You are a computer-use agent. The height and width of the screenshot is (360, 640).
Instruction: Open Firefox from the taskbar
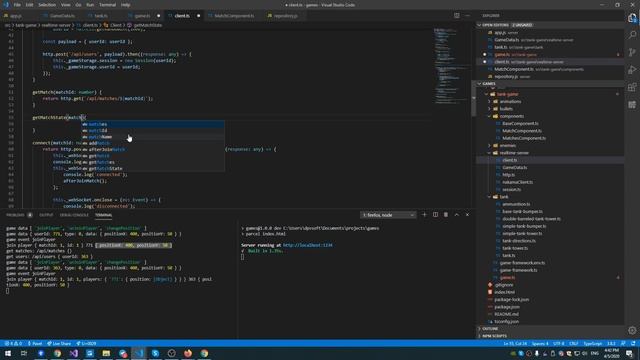coord(188,353)
